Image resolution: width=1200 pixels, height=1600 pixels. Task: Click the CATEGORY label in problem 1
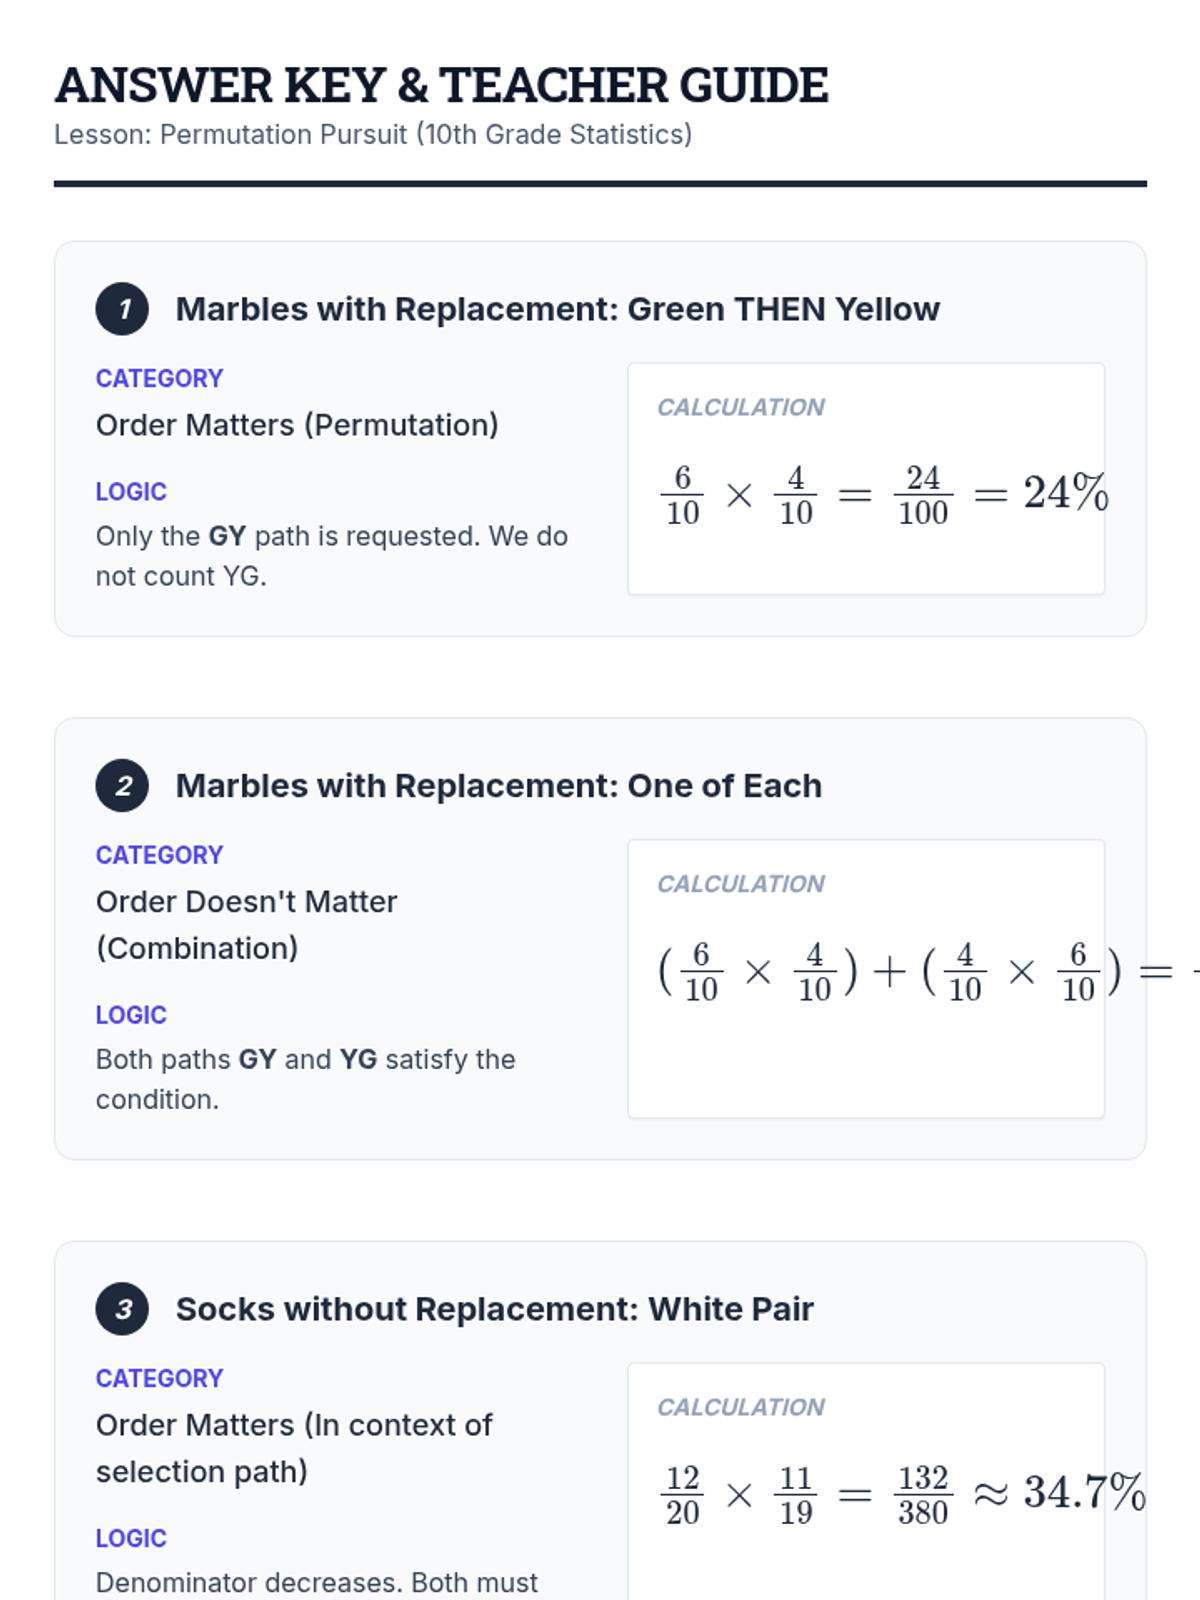point(159,379)
